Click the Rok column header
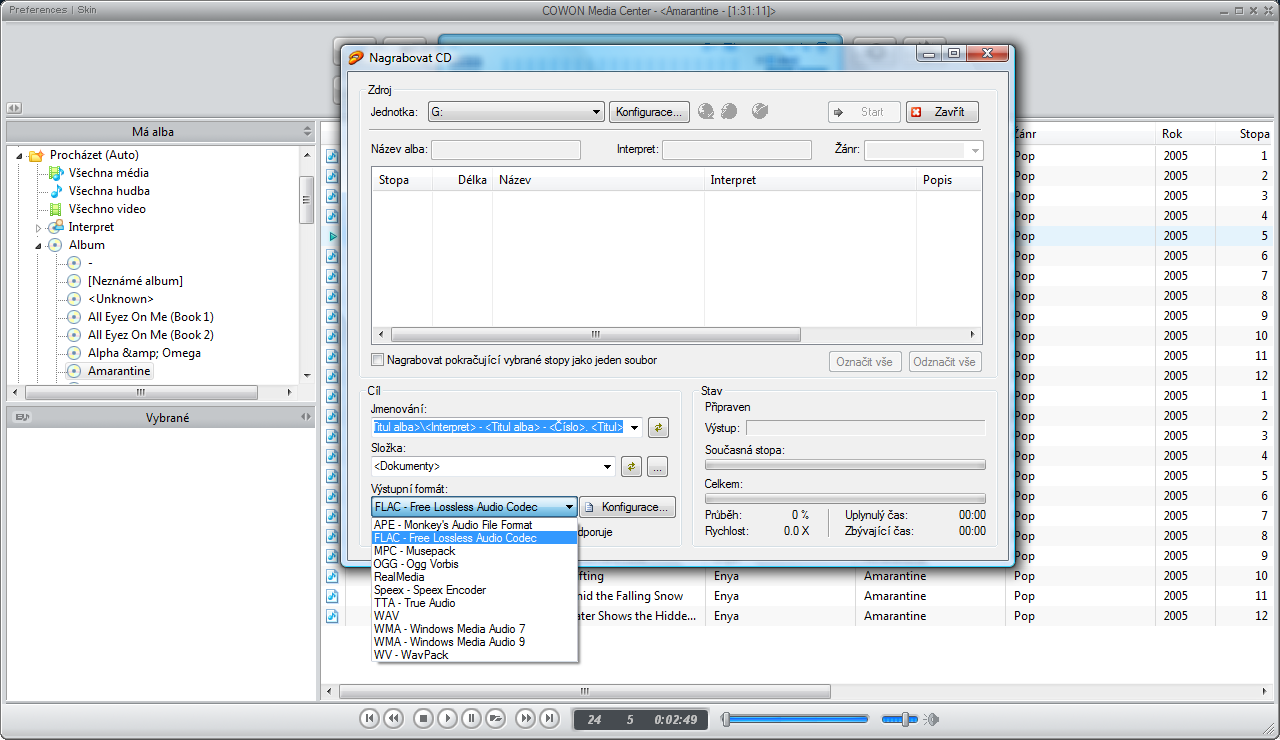1280x740 pixels. (1184, 133)
